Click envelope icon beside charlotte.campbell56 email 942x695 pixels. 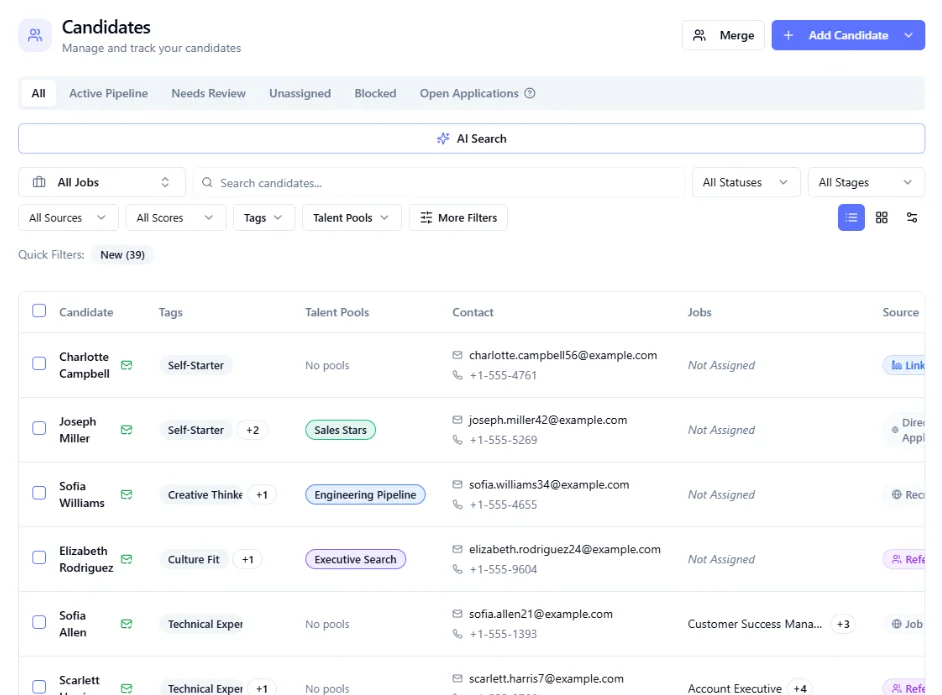[x=457, y=355]
